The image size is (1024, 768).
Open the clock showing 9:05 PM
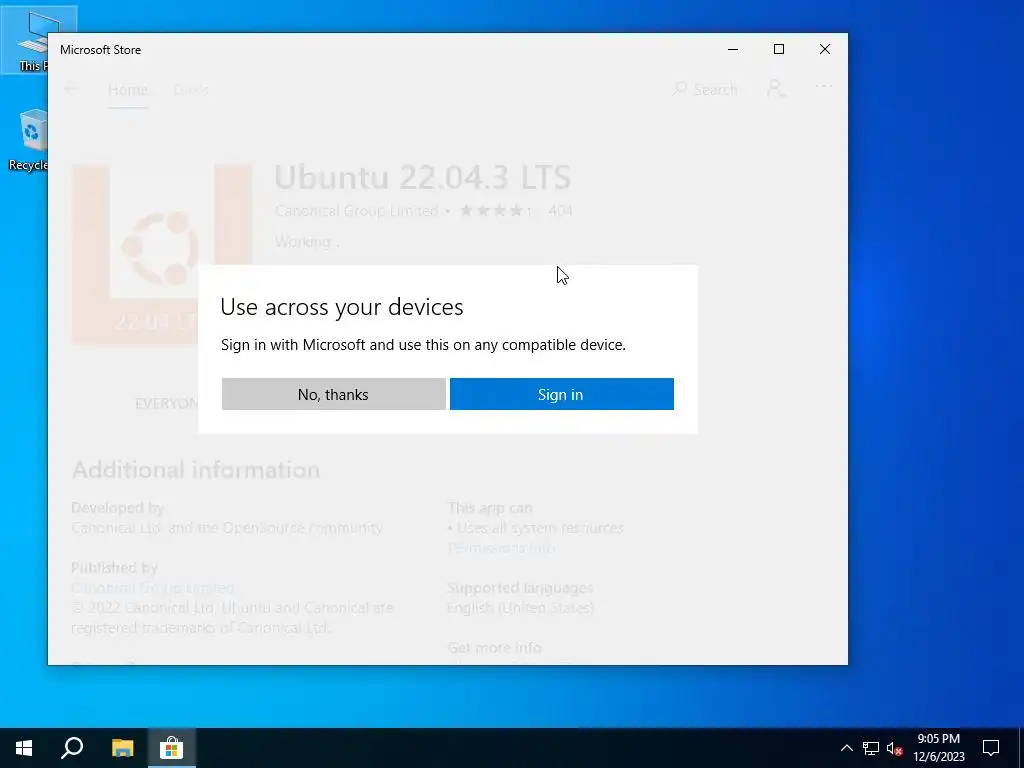pyautogui.click(x=938, y=748)
